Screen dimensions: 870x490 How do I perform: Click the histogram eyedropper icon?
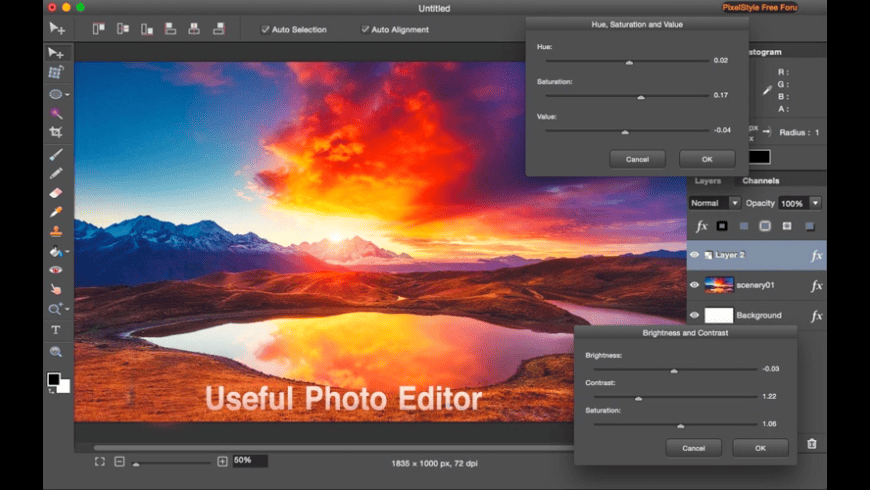(x=767, y=90)
